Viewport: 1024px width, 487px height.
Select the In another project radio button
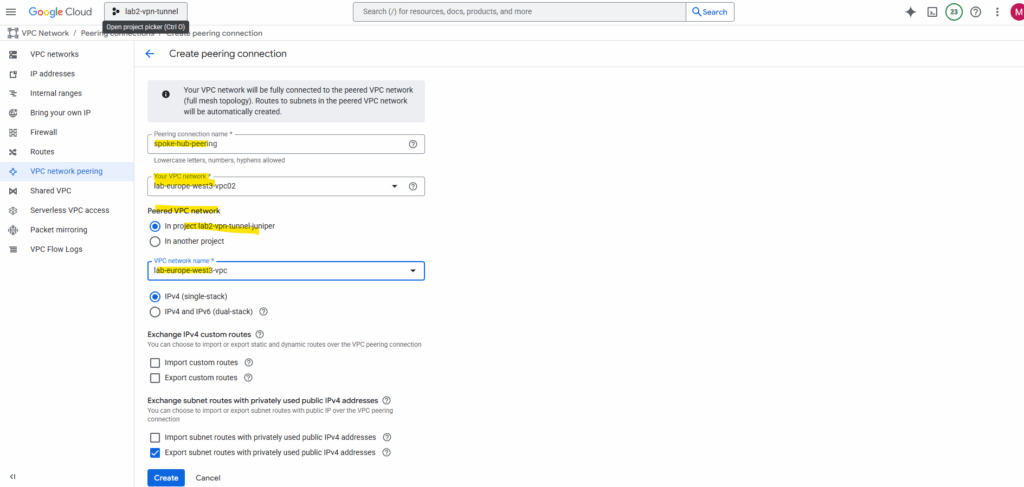click(155, 241)
